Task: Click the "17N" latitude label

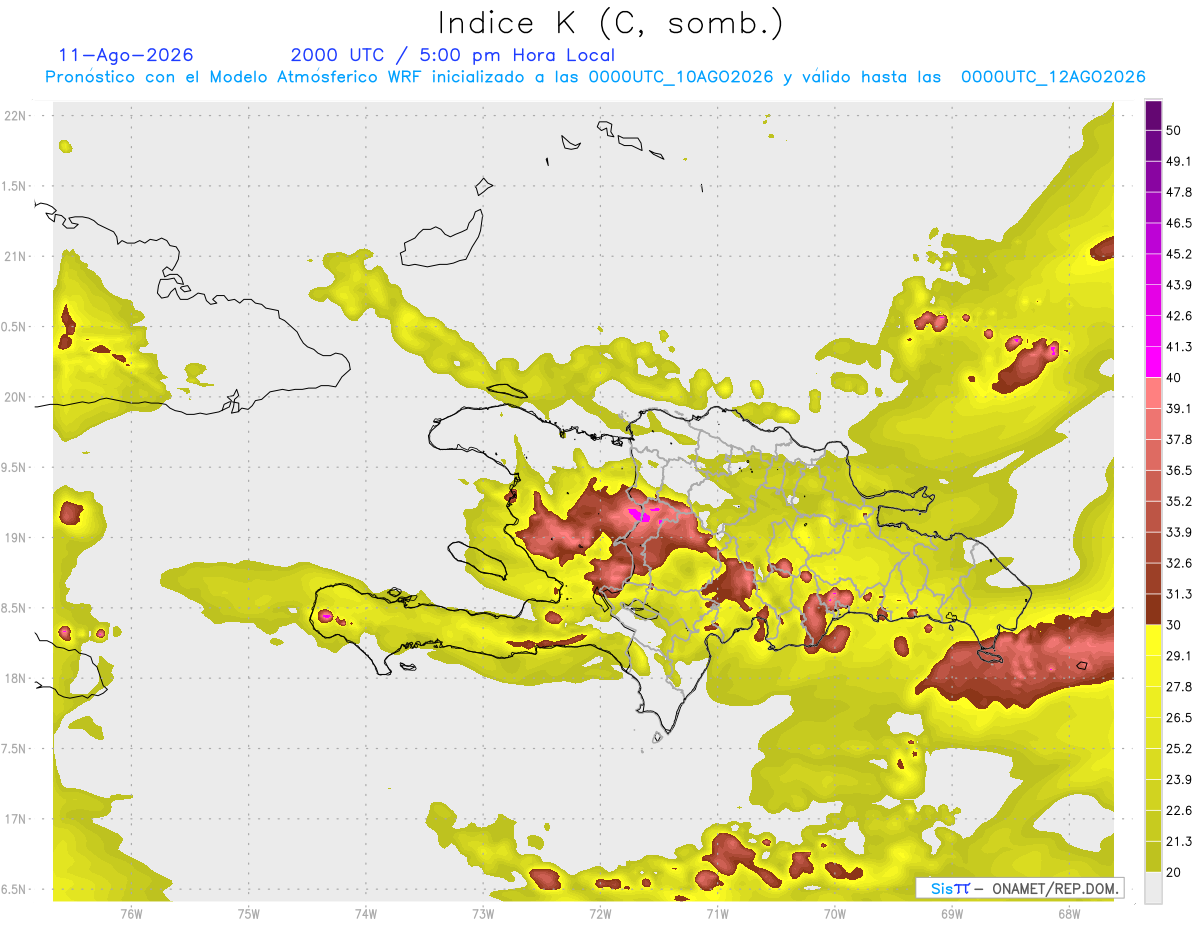Action: click(x=16, y=819)
